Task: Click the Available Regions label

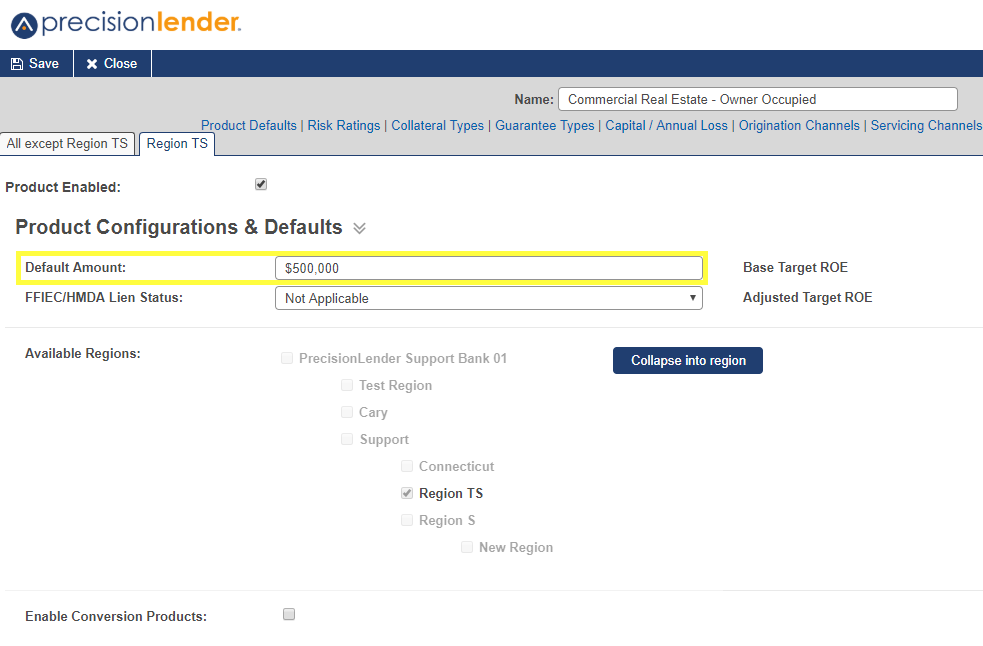Action: coord(83,354)
